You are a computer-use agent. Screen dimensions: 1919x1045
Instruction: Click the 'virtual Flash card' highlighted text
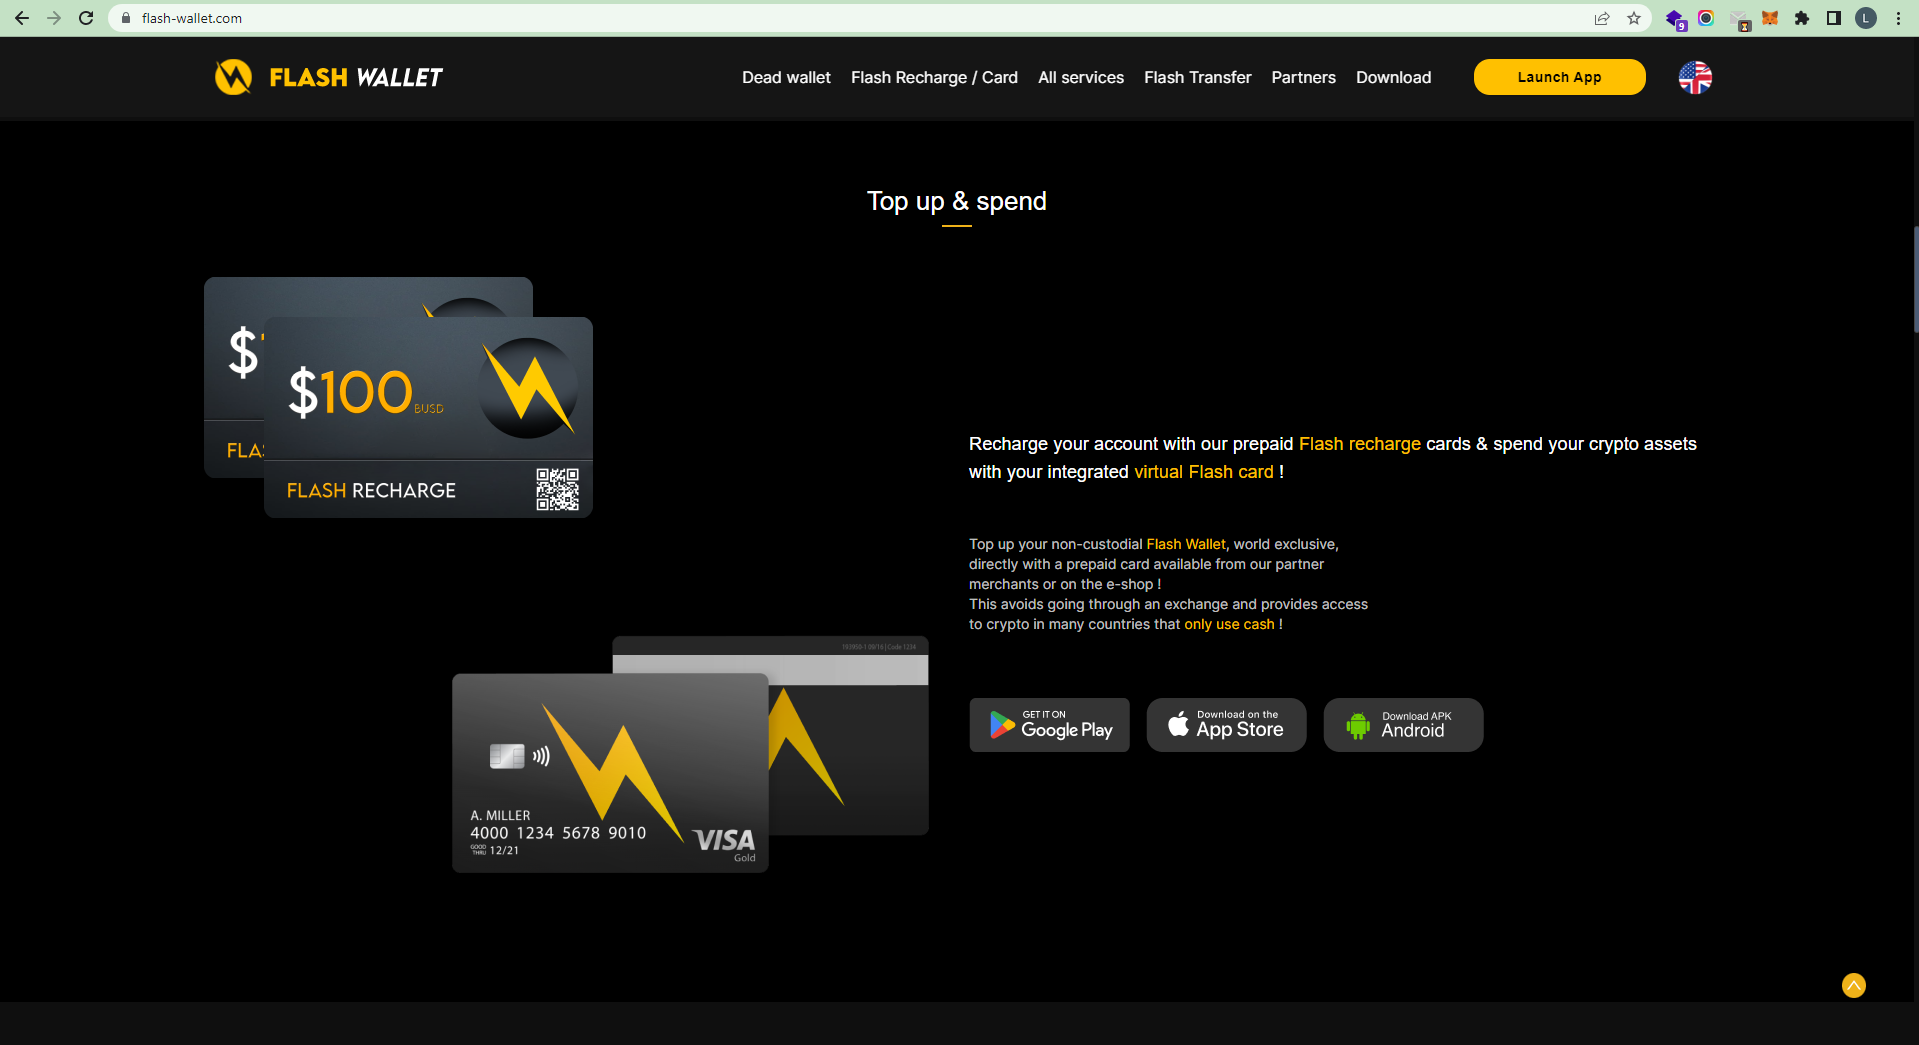(x=1204, y=472)
